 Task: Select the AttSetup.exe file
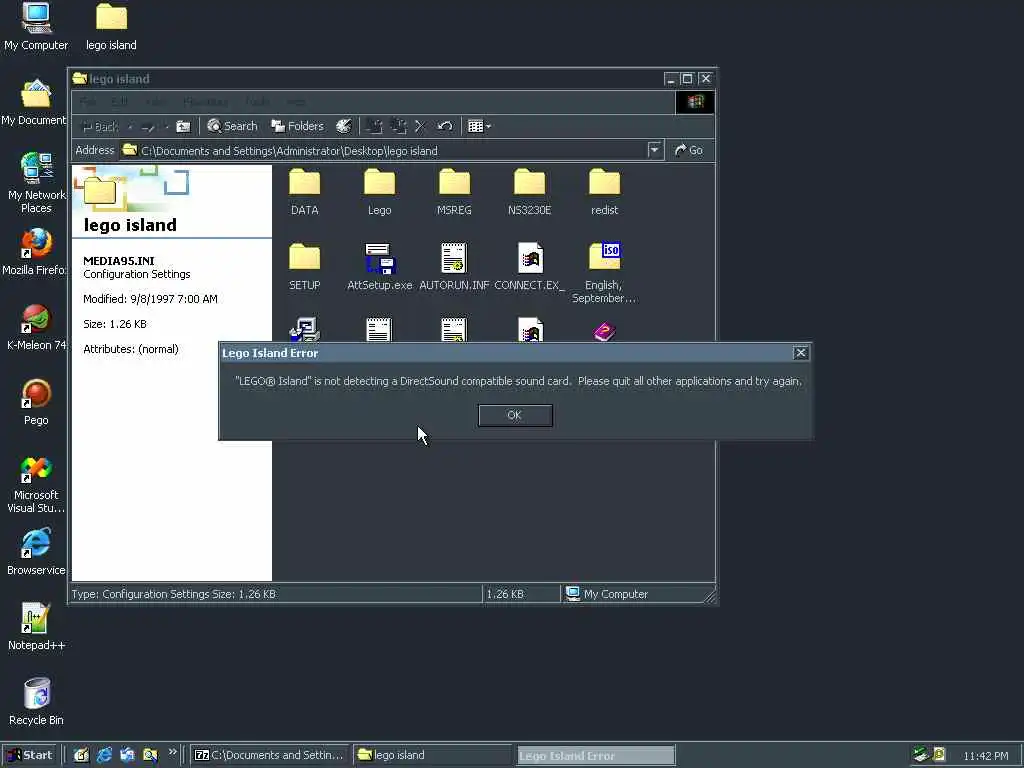point(379,267)
